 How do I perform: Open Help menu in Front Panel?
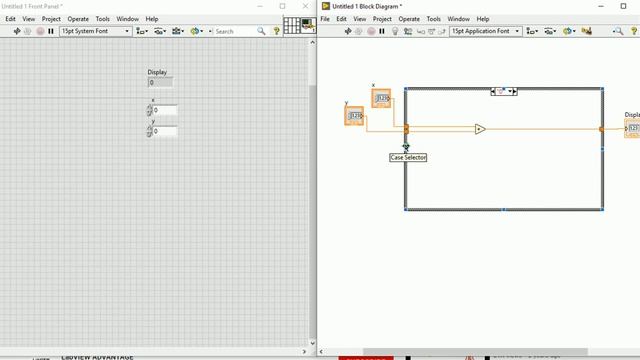click(x=152, y=19)
